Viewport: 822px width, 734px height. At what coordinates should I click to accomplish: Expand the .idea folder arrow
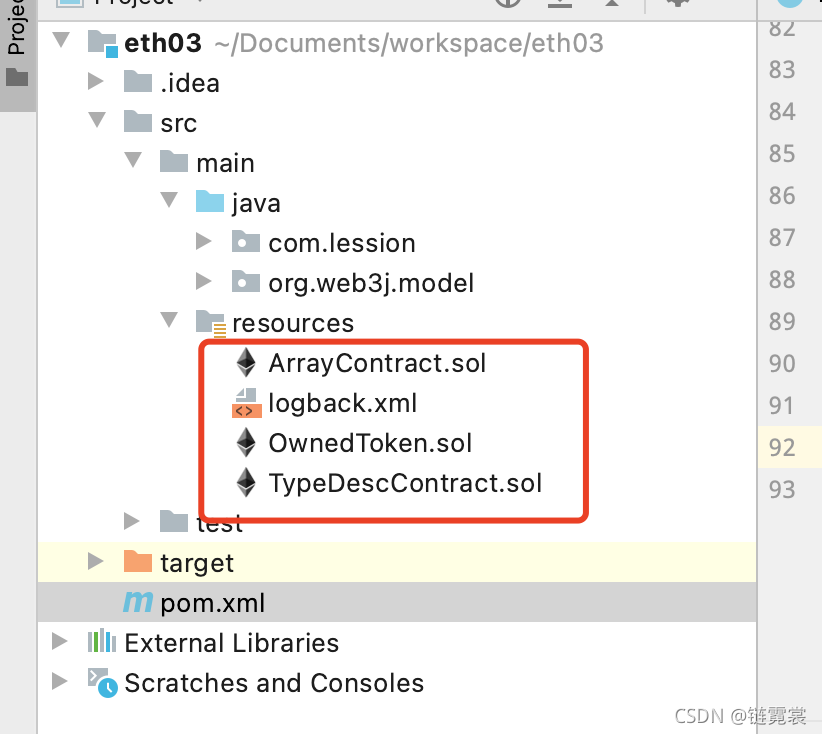pos(95,81)
